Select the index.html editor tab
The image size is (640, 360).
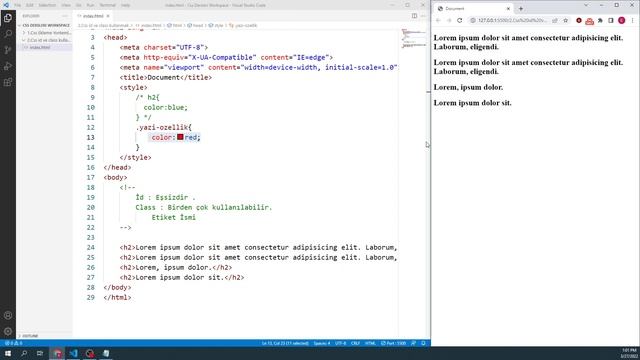click(x=93, y=16)
